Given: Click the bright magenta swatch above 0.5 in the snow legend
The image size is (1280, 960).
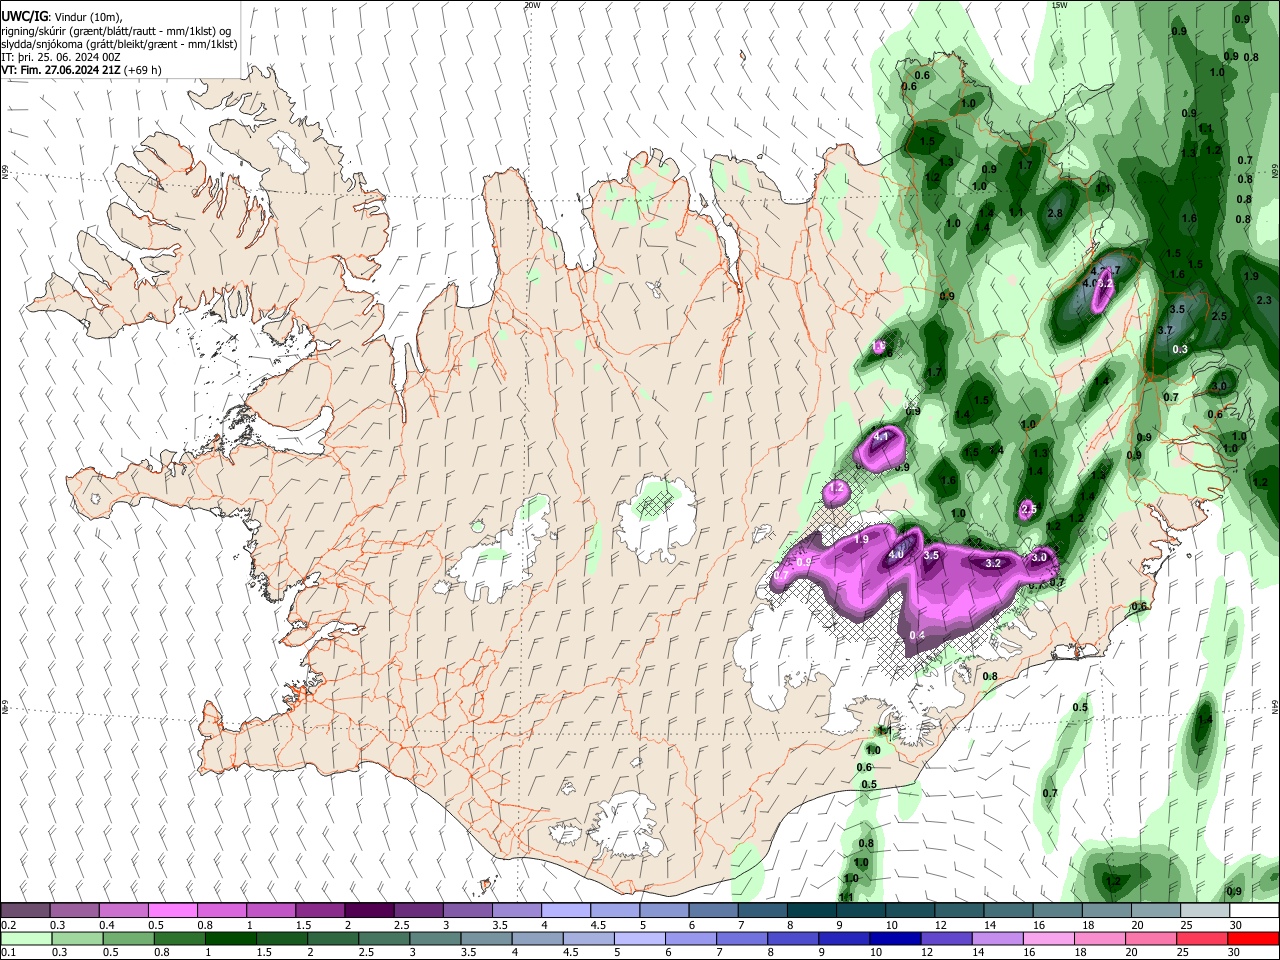Looking at the screenshot, I should click(x=172, y=910).
